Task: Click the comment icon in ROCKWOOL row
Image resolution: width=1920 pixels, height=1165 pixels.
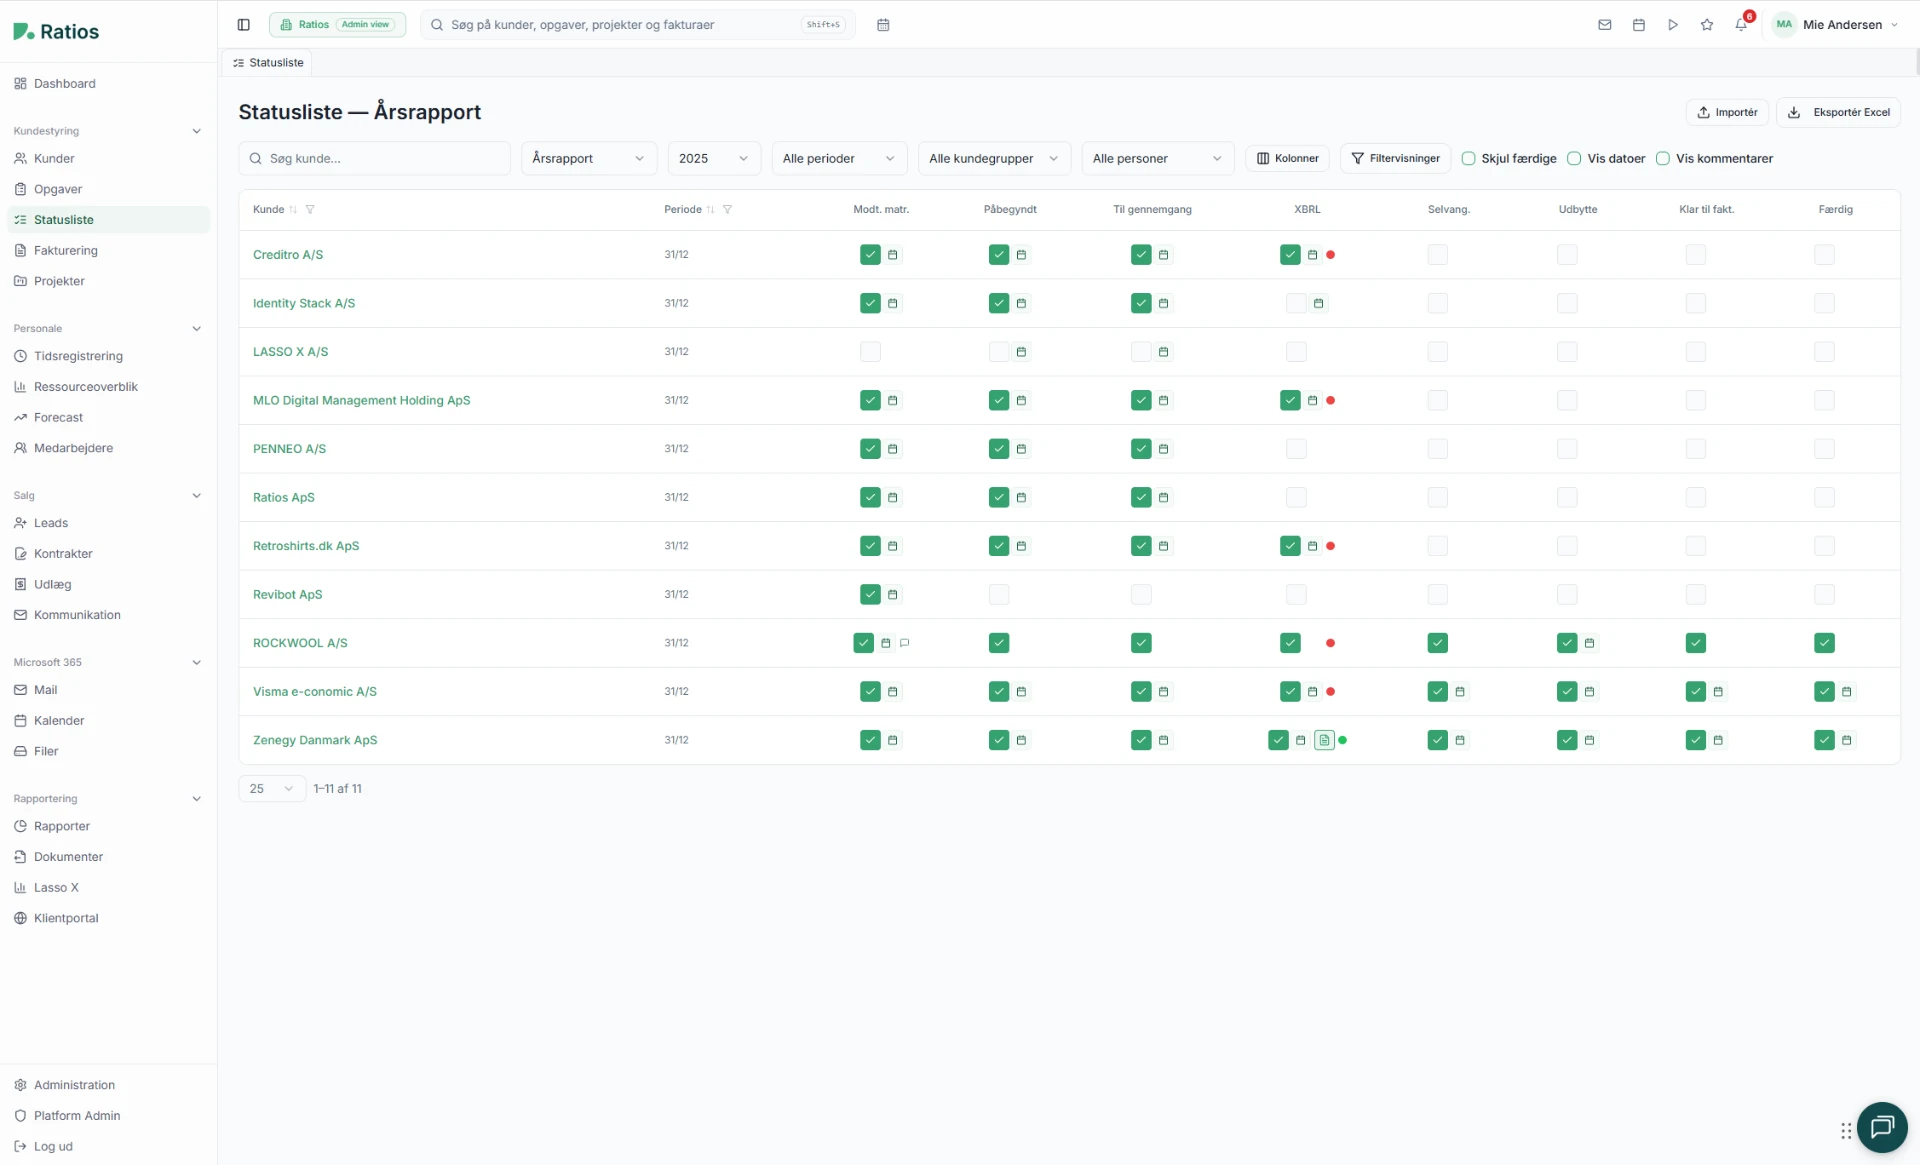Action: tap(905, 643)
